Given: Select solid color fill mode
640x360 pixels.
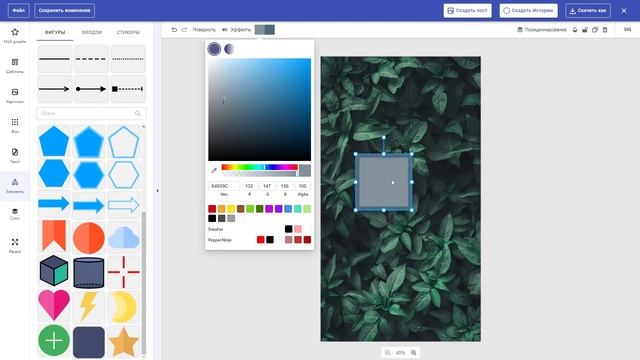Looking at the screenshot, I should click(x=214, y=49).
